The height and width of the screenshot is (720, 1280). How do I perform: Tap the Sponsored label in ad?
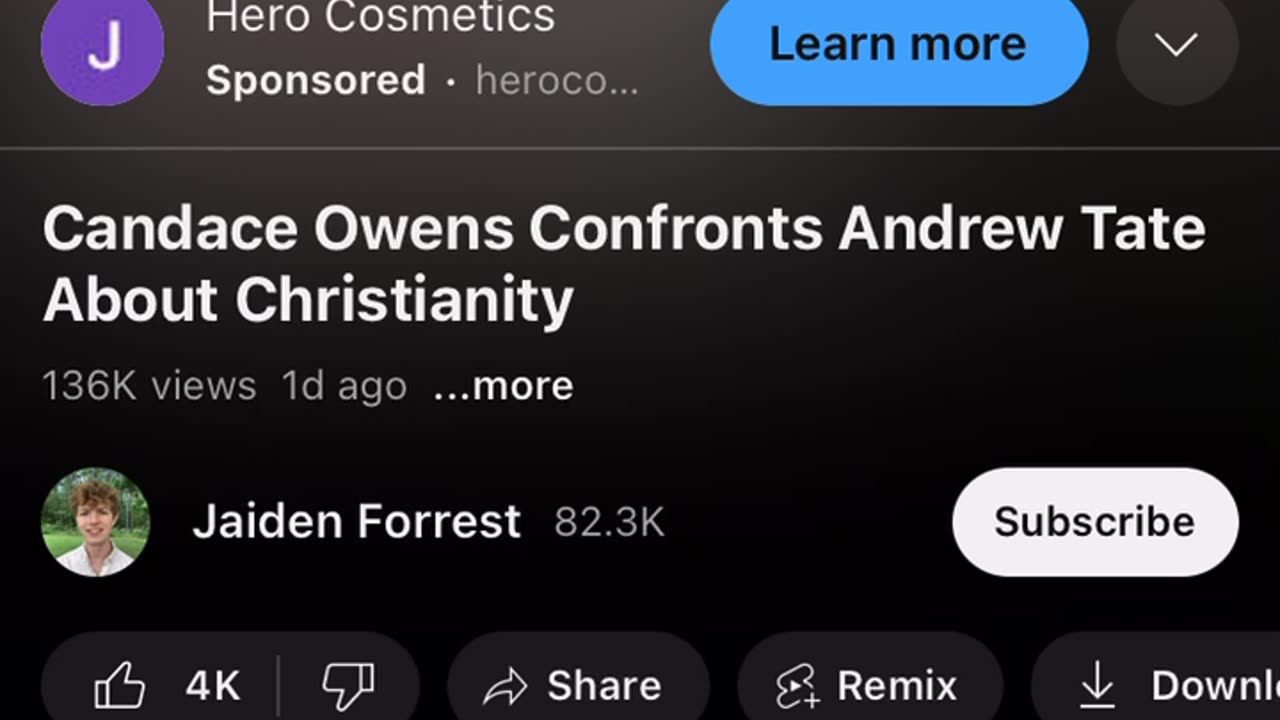(x=316, y=81)
